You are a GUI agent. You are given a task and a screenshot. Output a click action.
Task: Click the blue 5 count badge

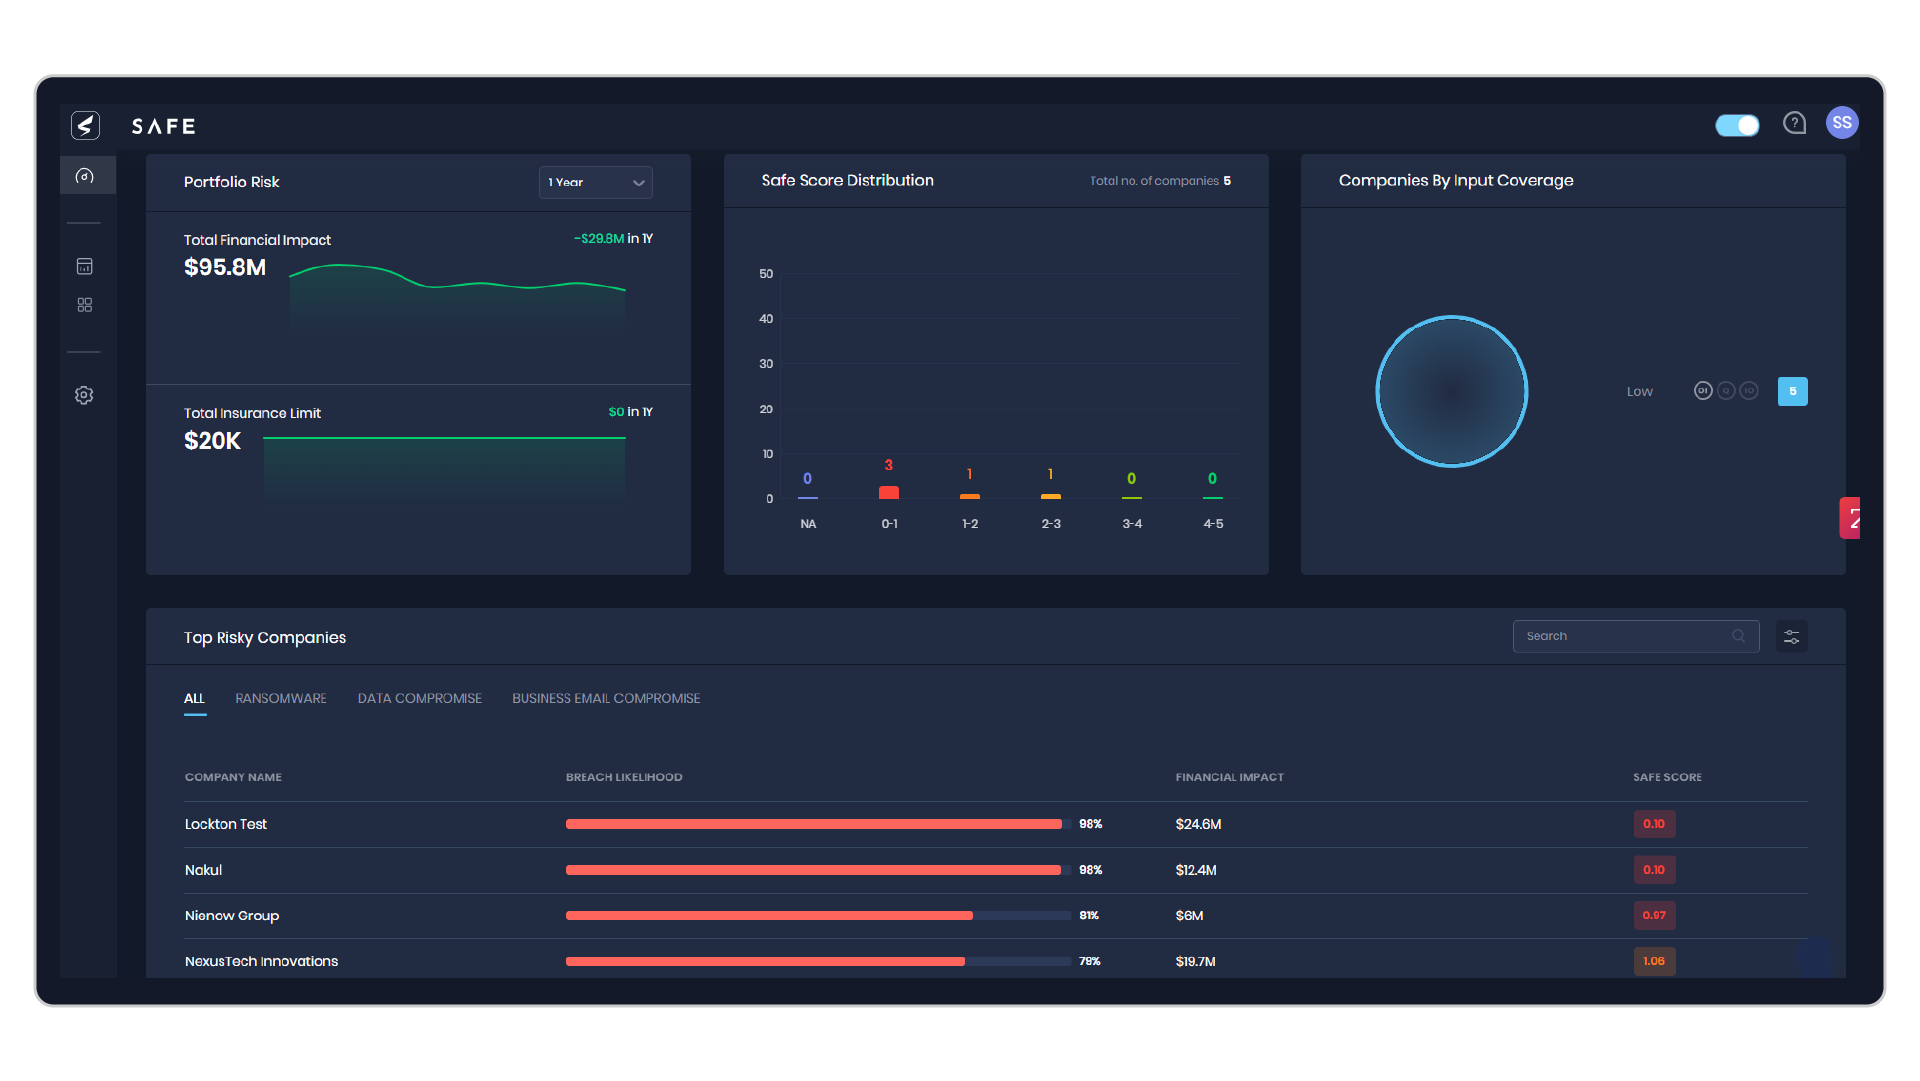tap(1793, 391)
